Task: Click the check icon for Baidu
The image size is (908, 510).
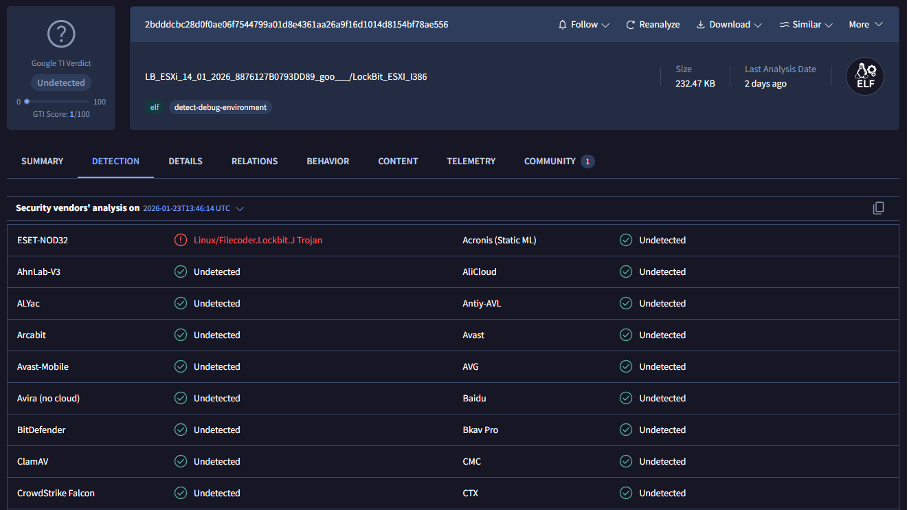Action: point(625,398)
